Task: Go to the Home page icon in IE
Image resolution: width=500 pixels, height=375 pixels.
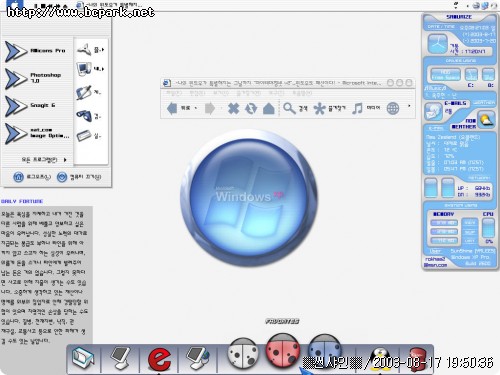Action: click(x=269, y=109)
